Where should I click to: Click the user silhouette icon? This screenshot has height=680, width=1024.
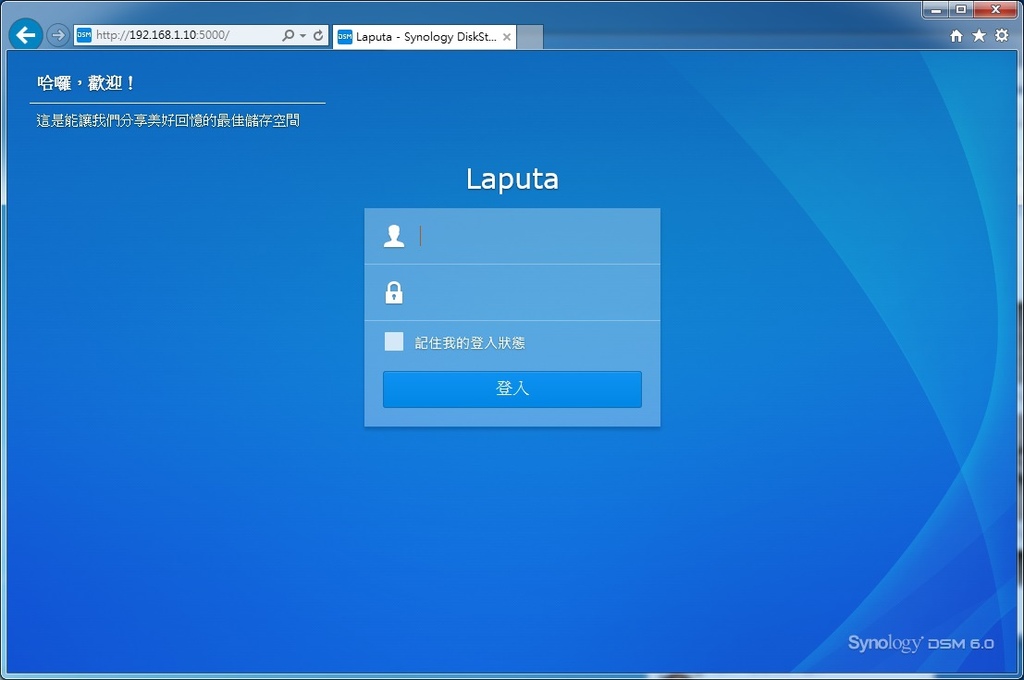[x=394, y=236]
